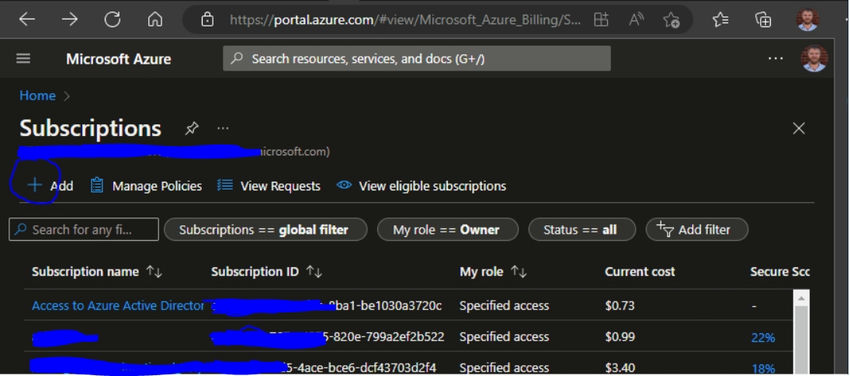850x376 pixels.
Task: Click Specified access in the $0.99 row
Action: point(504,337)
